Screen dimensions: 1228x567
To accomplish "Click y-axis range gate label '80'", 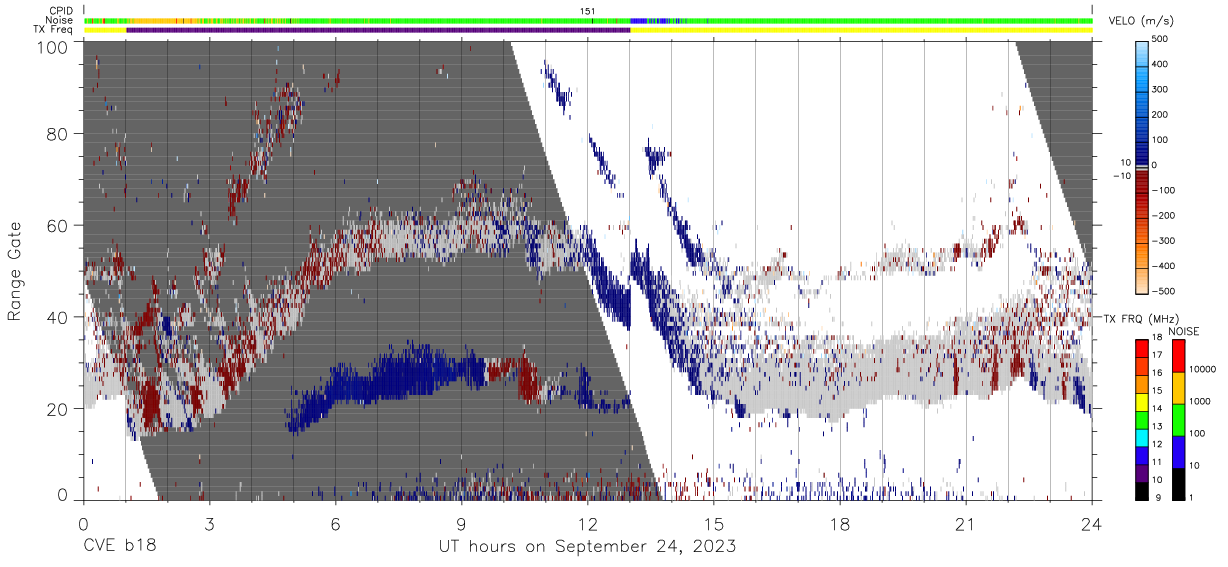I will 58,134.
